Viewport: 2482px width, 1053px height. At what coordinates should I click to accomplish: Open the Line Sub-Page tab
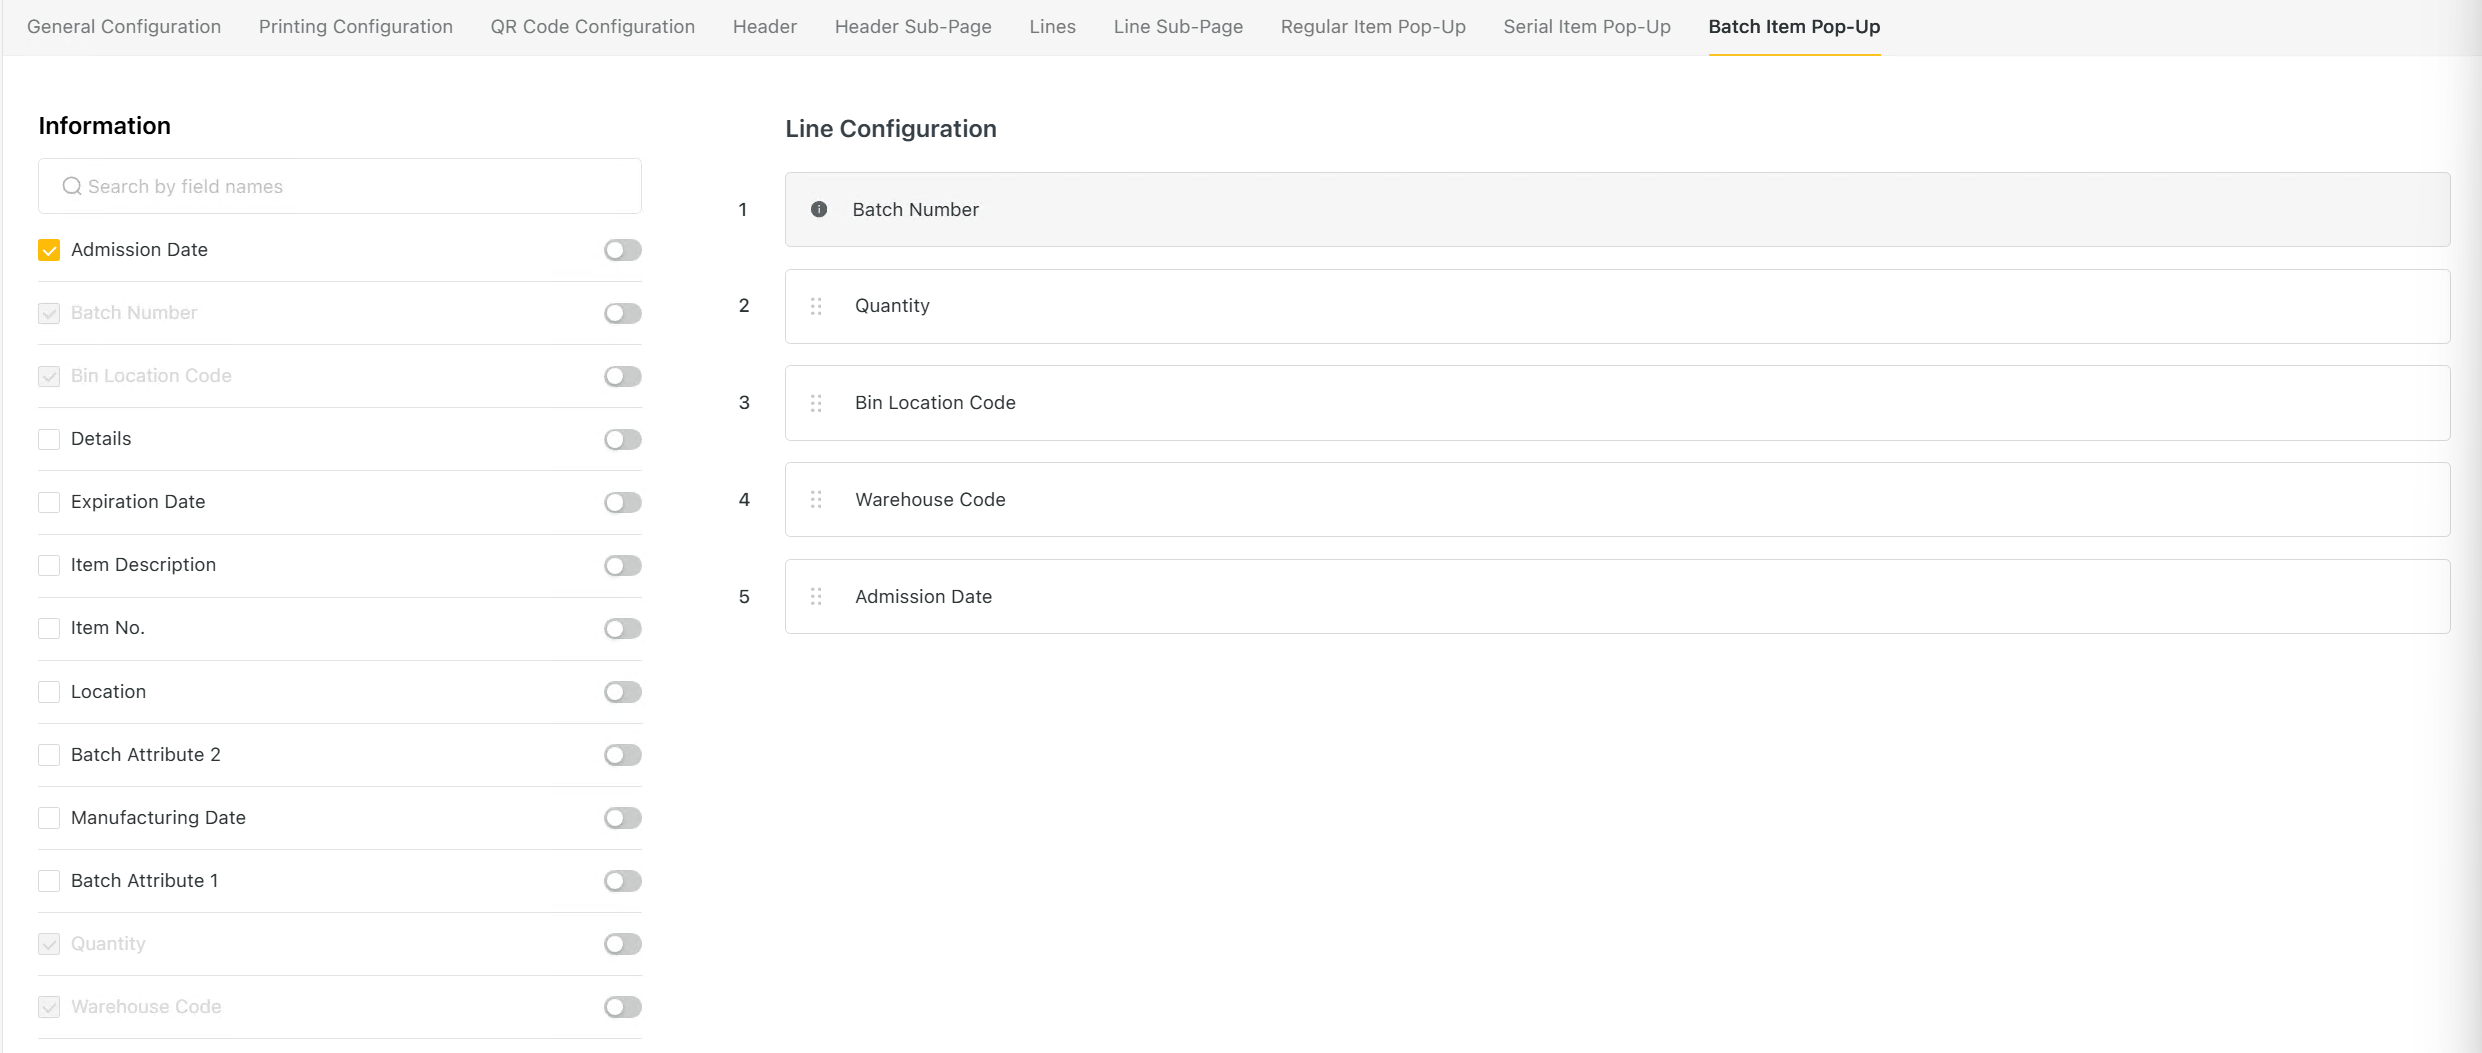tap(1178, 27)
